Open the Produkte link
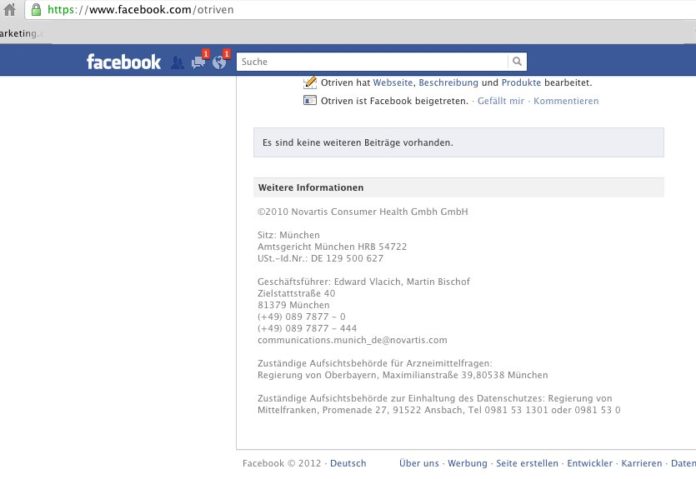The width and height of the screenshot is (696, 479). [x=521, y=83]
